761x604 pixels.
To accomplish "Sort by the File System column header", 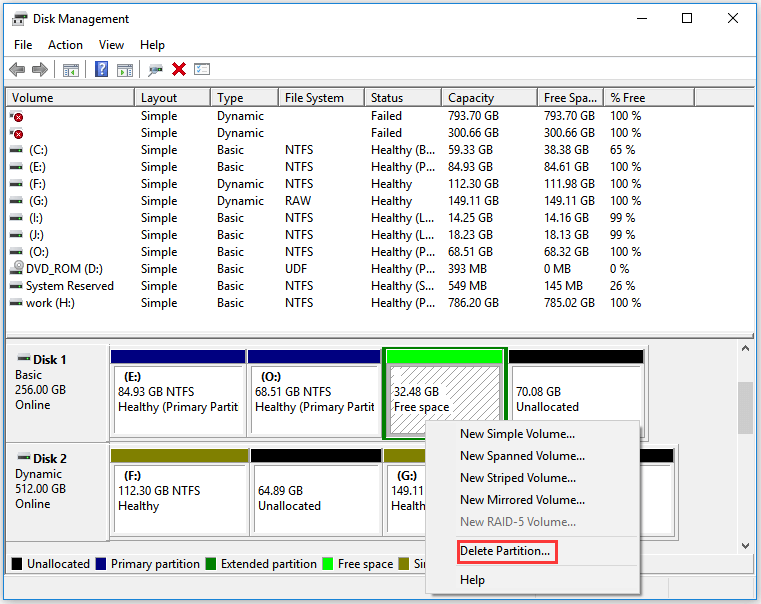I will click(x=321, y=98).
